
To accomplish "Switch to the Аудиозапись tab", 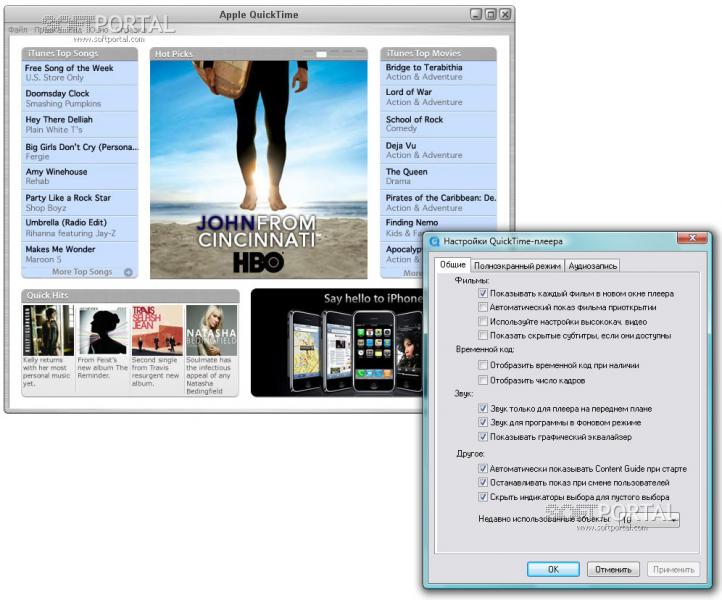I will click(592, 266).
